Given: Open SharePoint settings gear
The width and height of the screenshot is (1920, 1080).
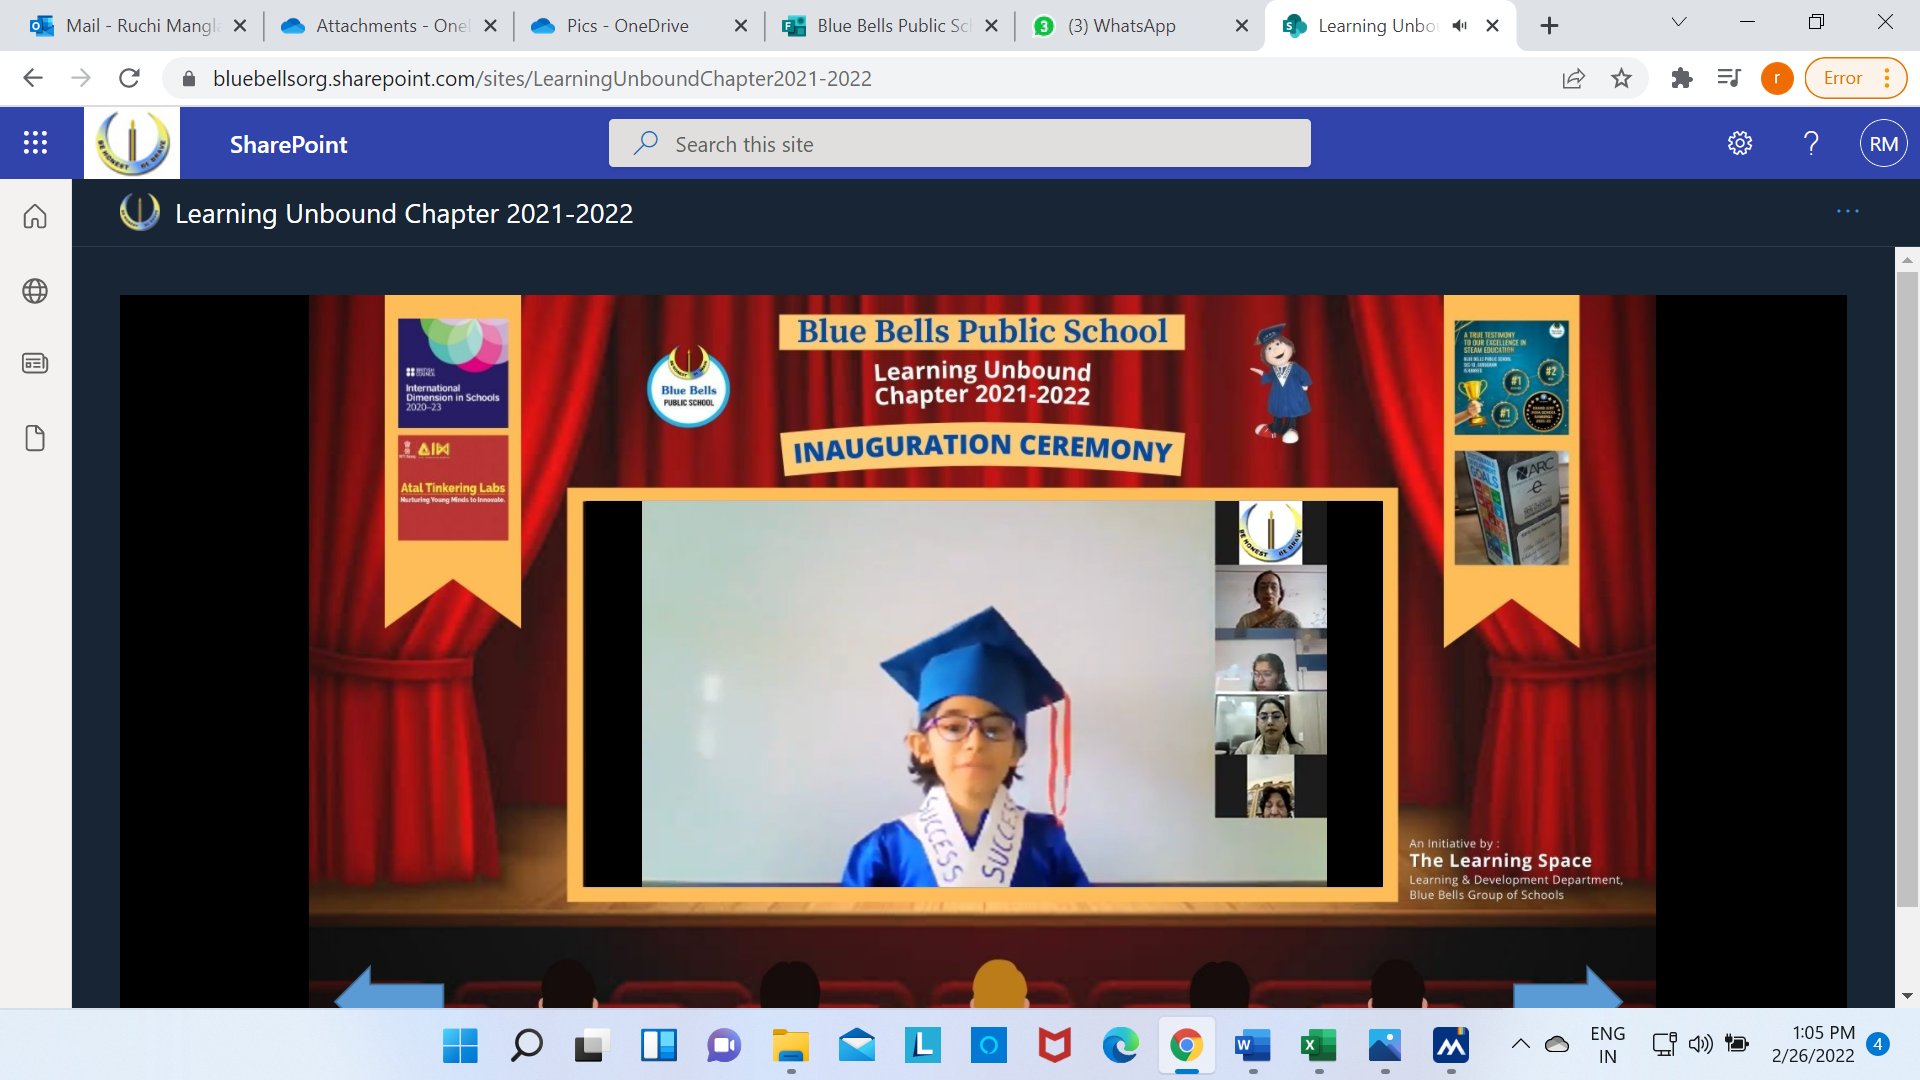Looking at the screenshot, I should pos(1740,143).
